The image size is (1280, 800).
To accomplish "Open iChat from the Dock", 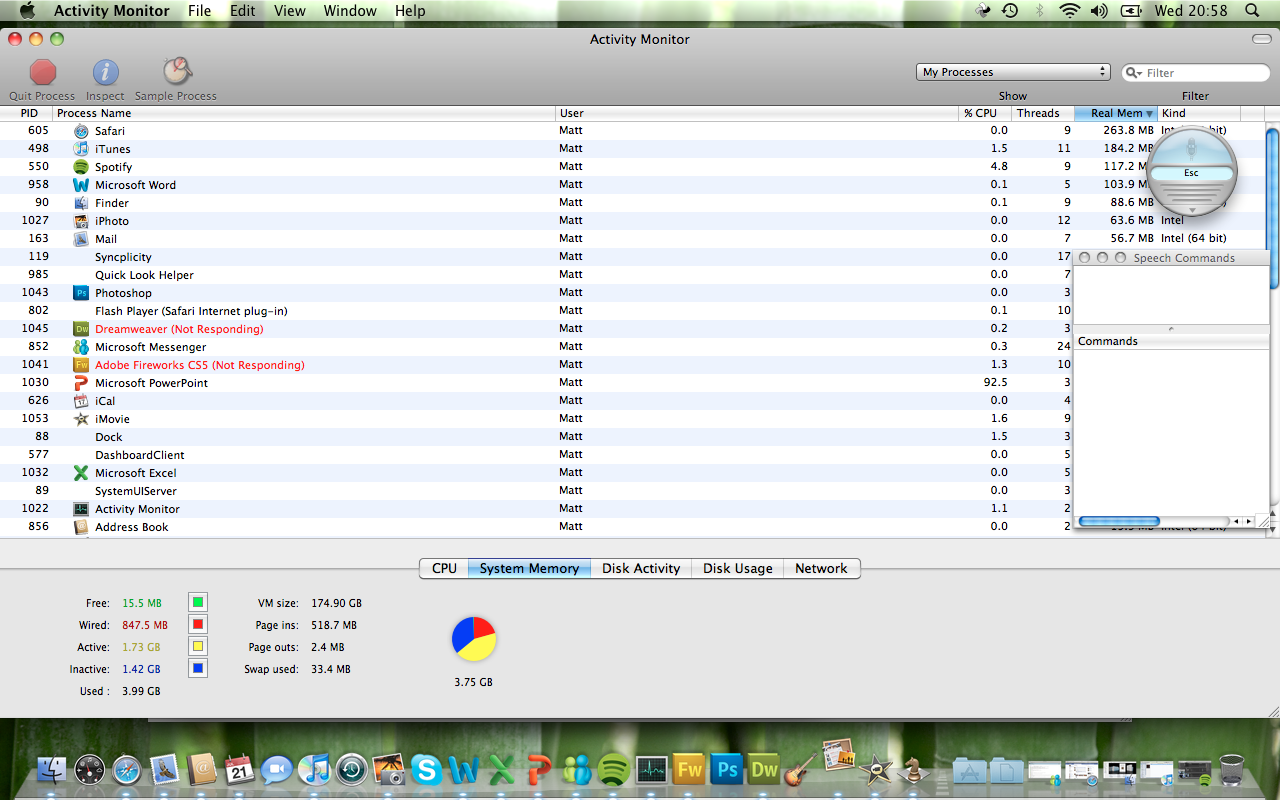I will point(277,769).
